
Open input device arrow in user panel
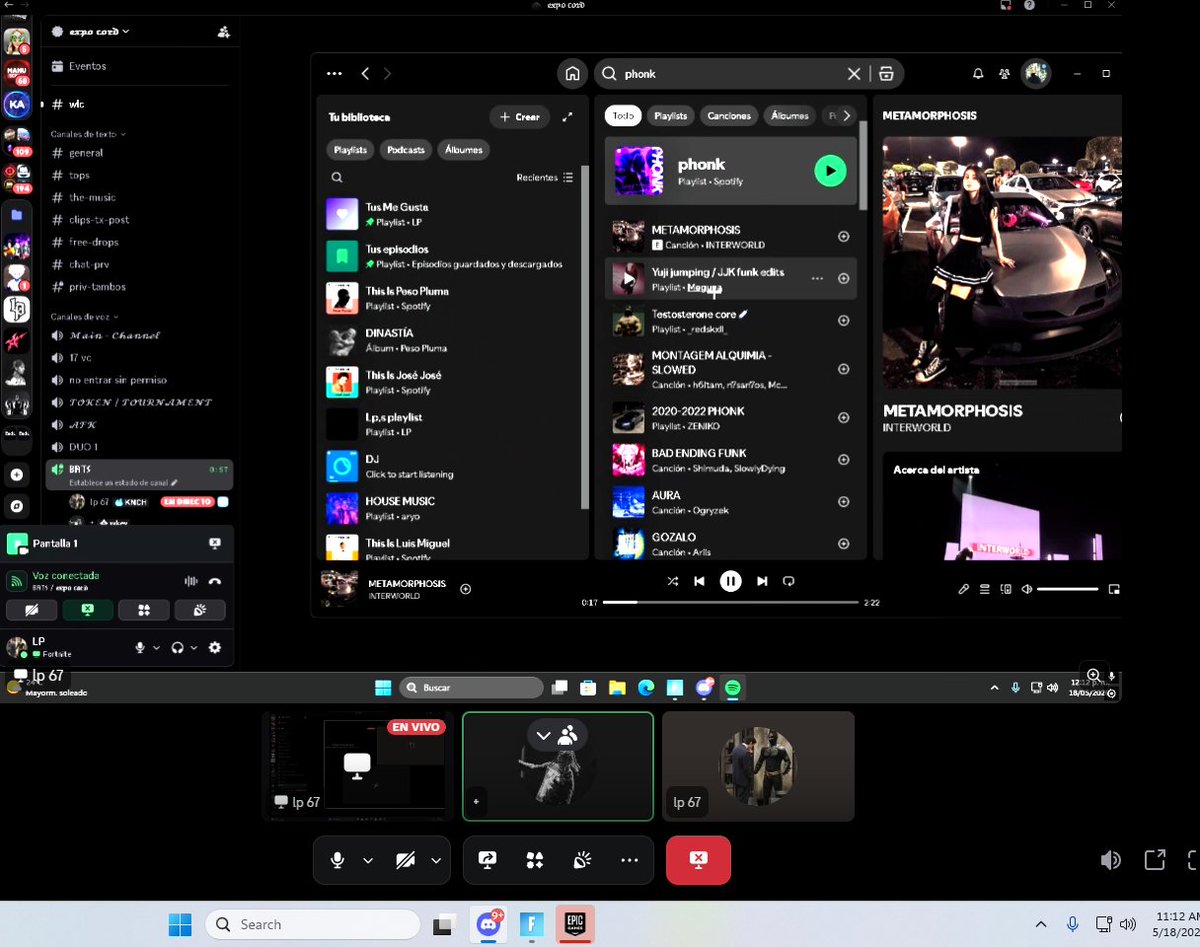(156, 647)
